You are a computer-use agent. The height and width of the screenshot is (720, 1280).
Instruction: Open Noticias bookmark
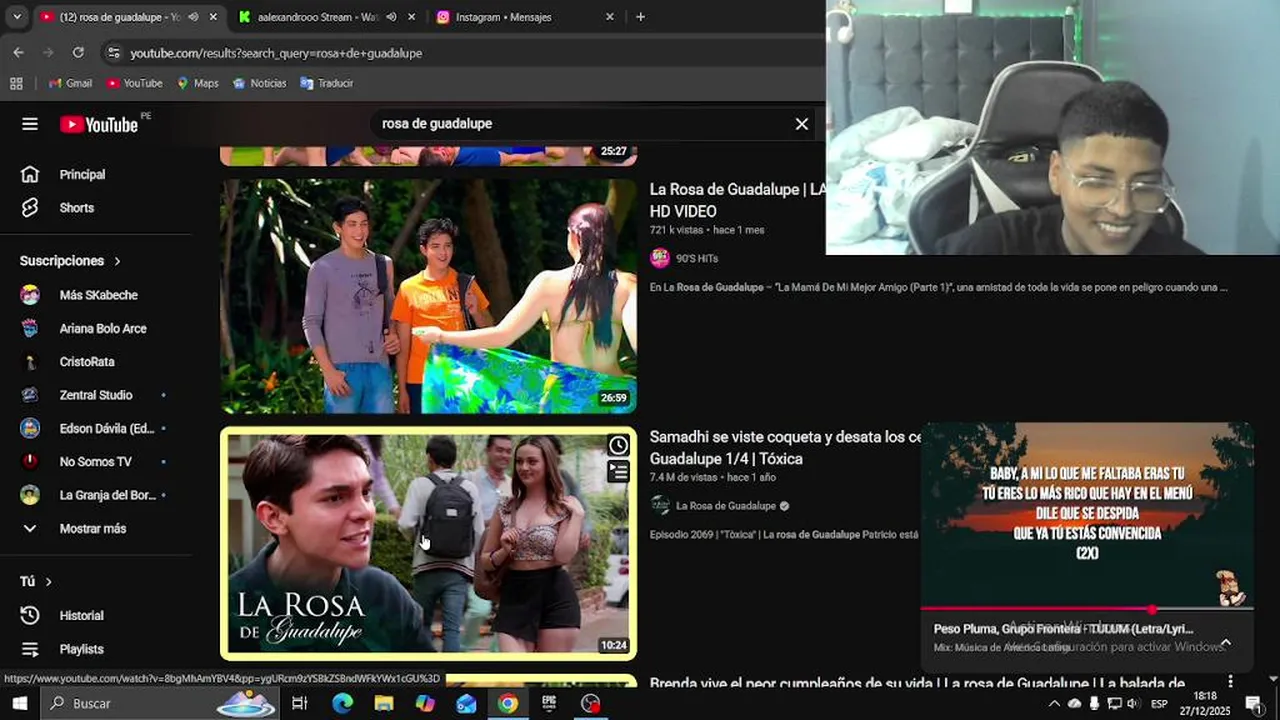(x=259, y=83)
